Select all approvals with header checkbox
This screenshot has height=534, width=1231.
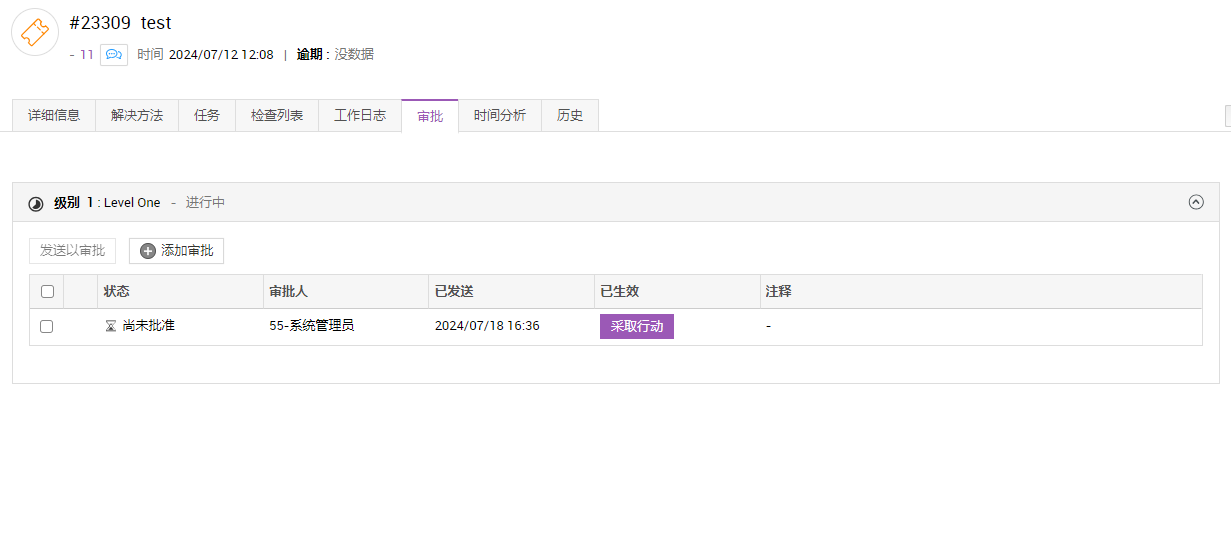[47, 292]
